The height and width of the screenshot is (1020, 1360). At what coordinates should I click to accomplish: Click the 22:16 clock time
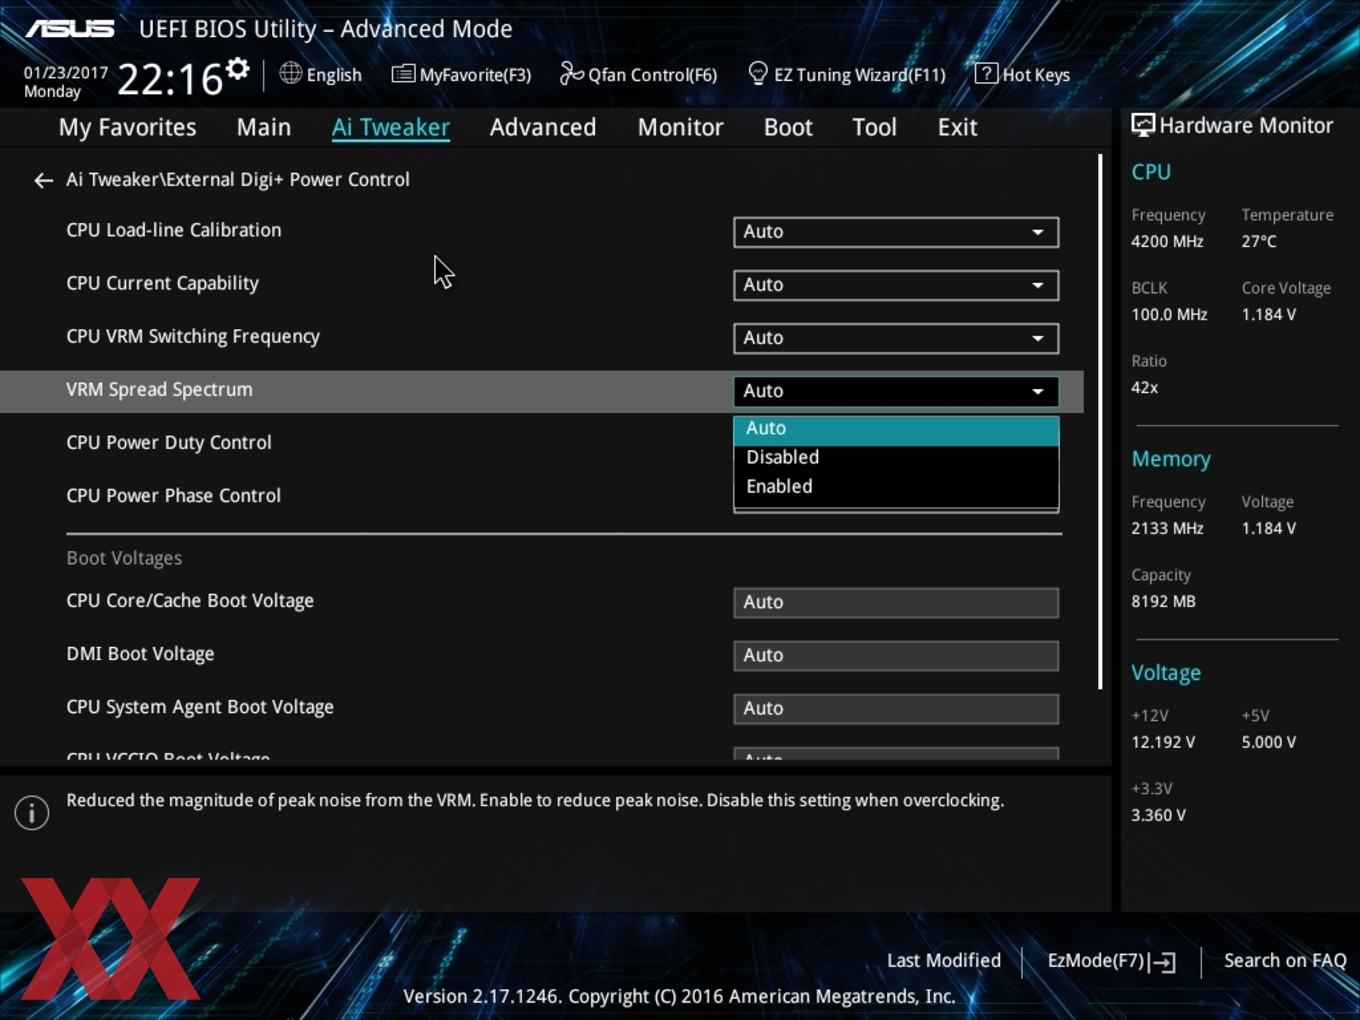[170, 79]
